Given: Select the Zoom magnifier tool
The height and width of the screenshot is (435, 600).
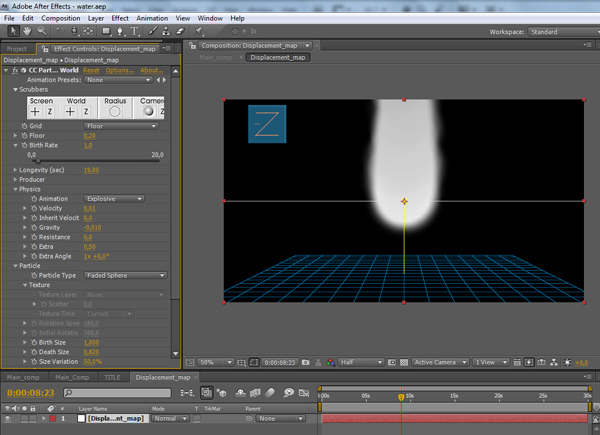Looking at the screenshot, I should coord(41,31).
